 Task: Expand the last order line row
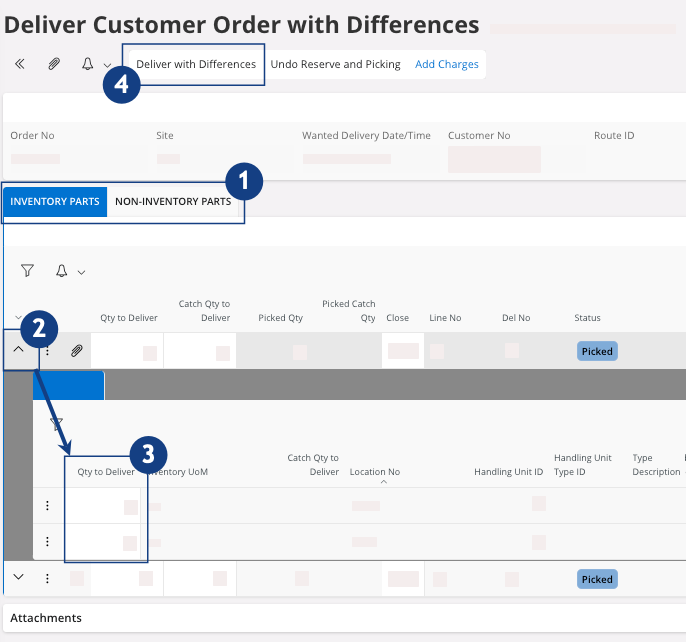[19, 578]
